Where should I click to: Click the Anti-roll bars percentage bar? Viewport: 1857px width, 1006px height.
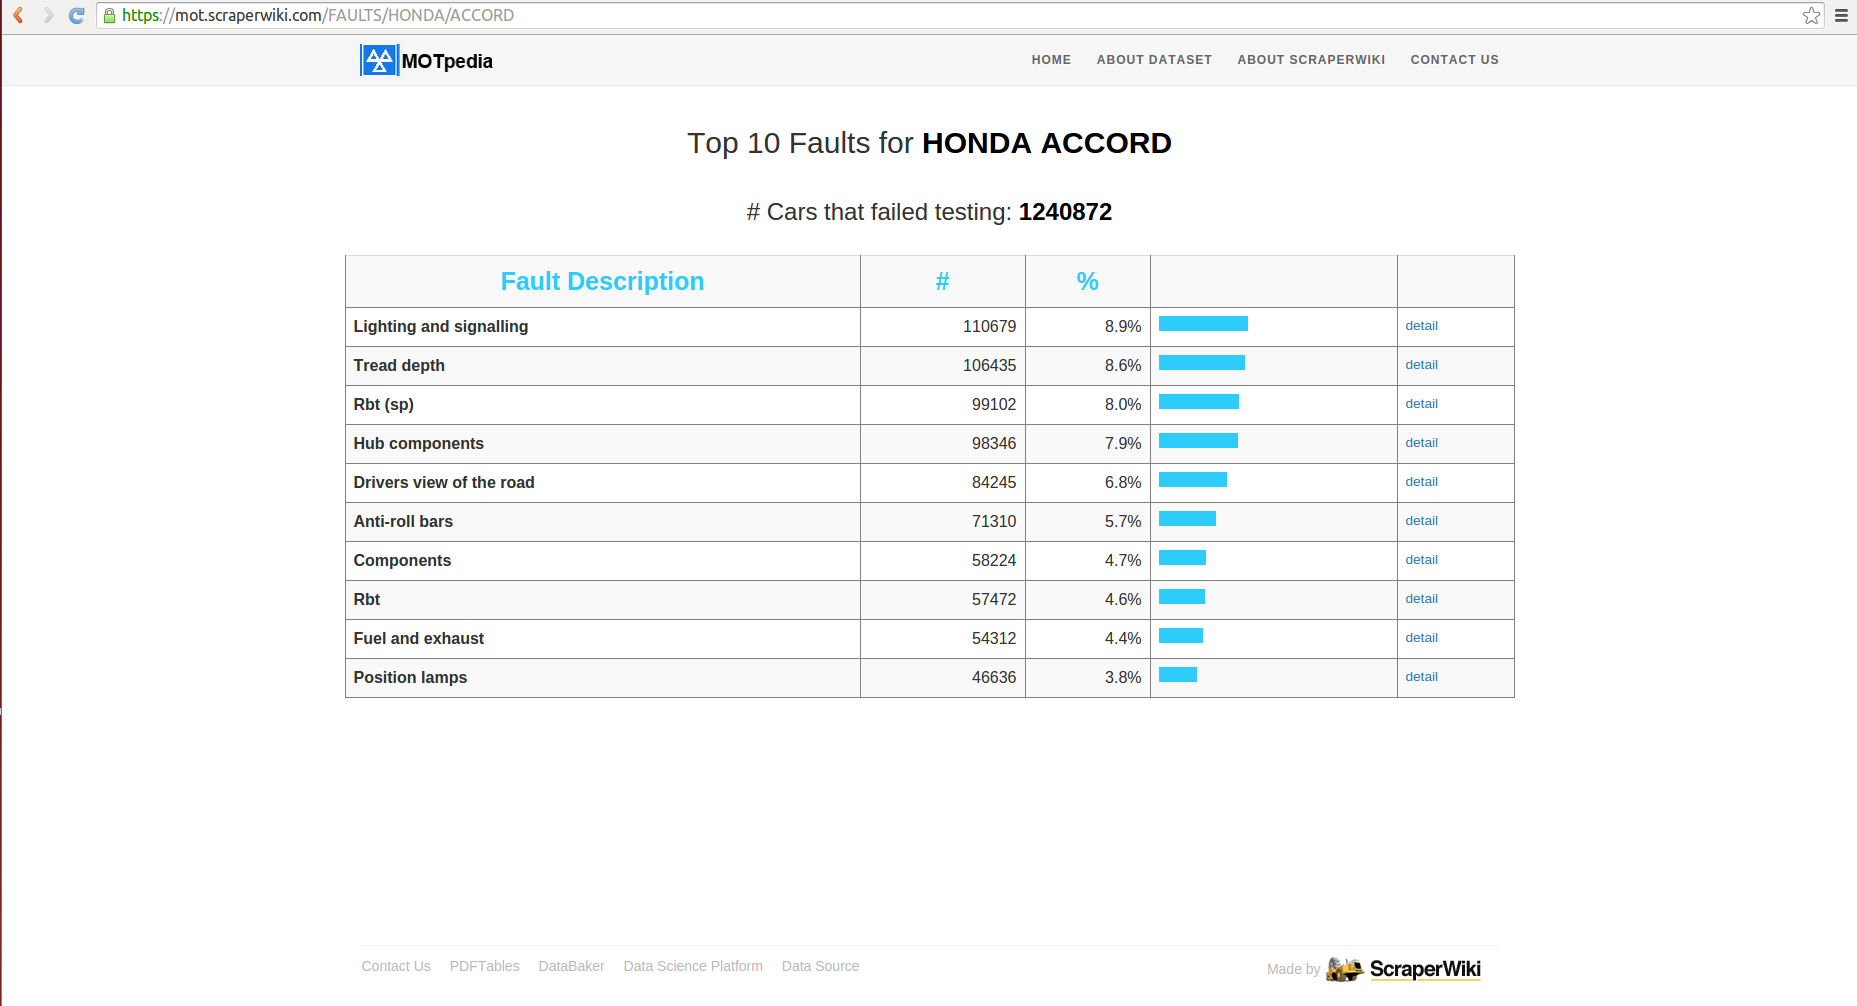1187,518
